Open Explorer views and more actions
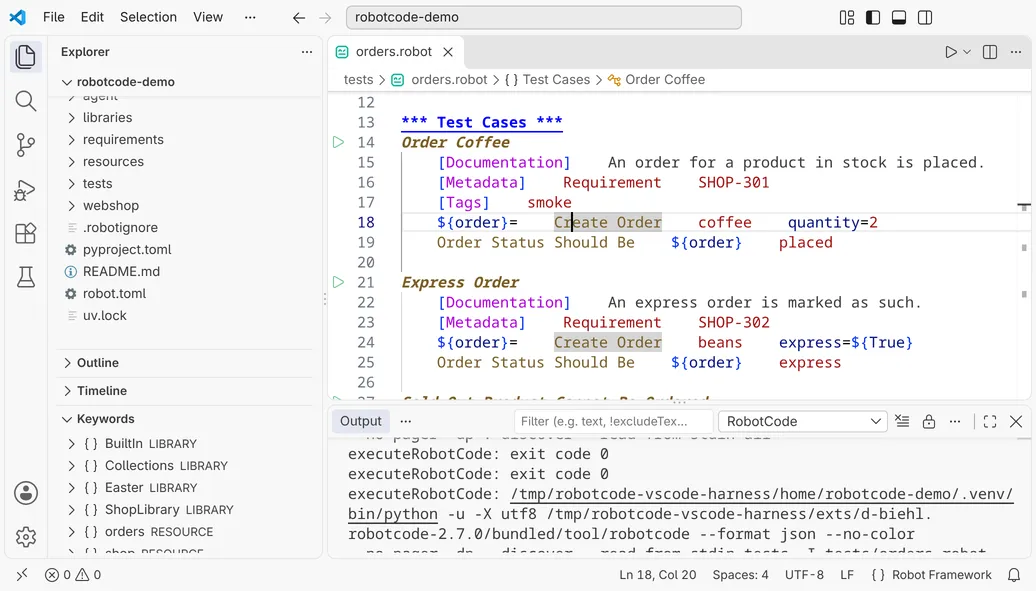 (x=307, y=52)
